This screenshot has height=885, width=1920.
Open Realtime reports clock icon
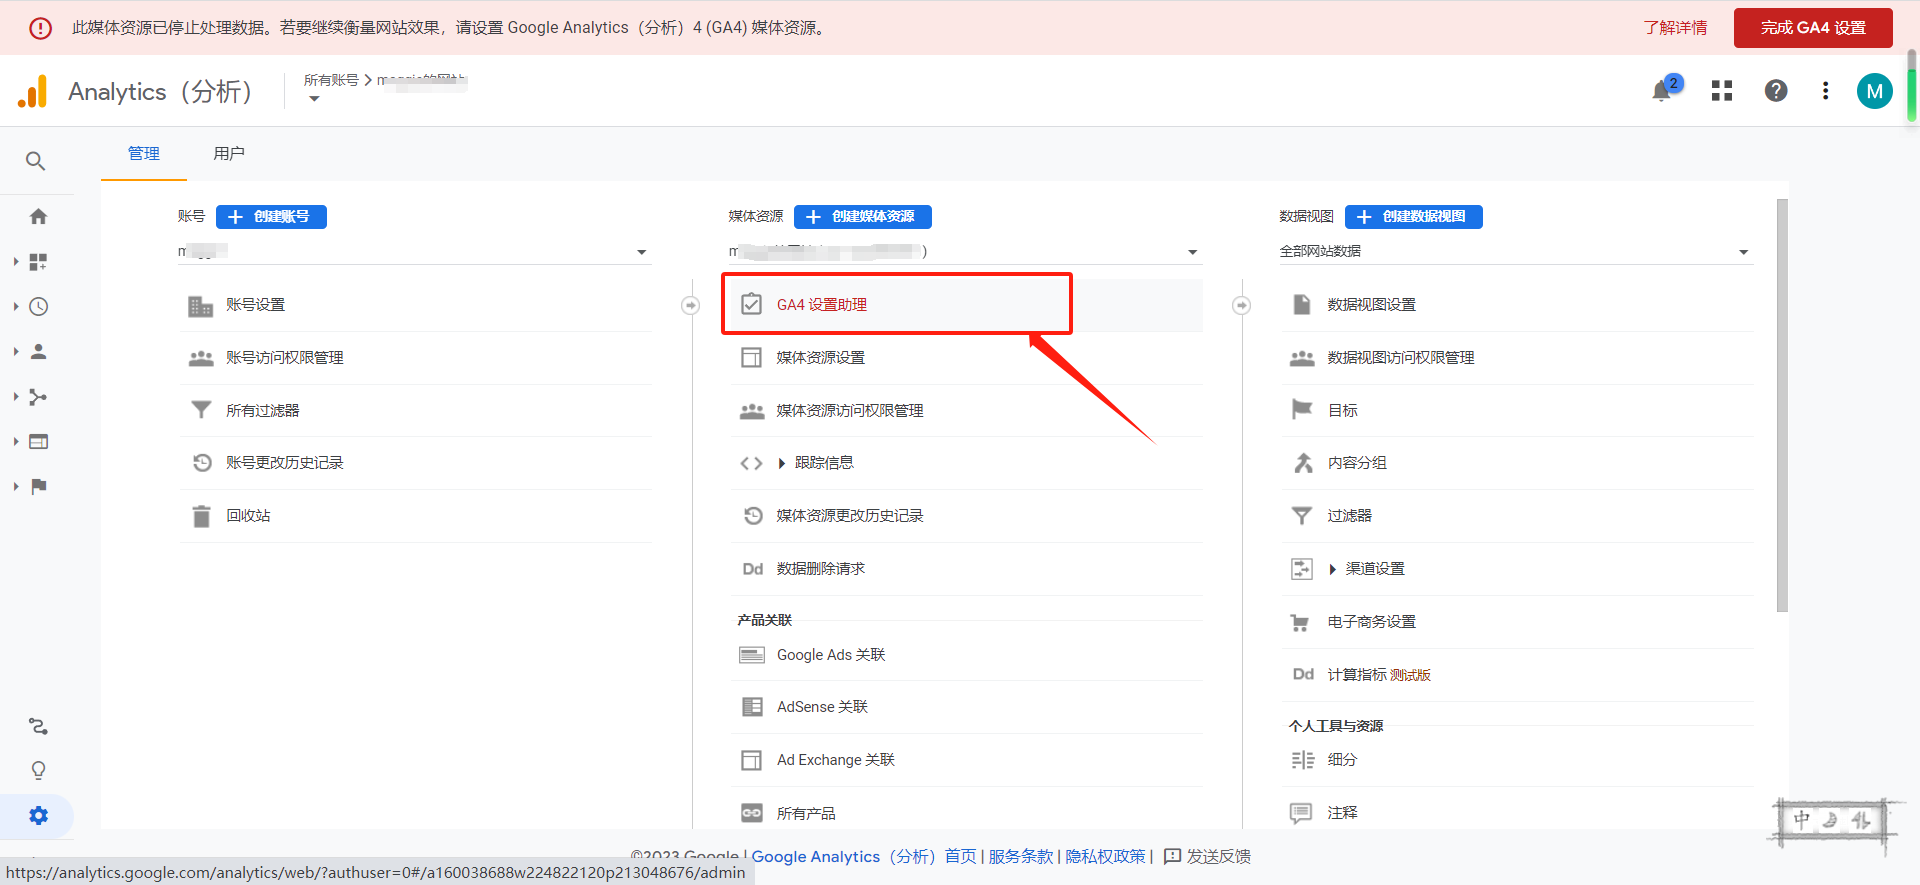(x=38, y=307)
